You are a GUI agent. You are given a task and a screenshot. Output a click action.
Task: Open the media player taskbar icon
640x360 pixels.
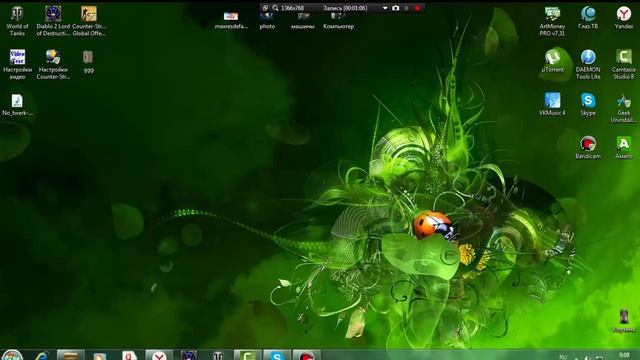(100, 356)
